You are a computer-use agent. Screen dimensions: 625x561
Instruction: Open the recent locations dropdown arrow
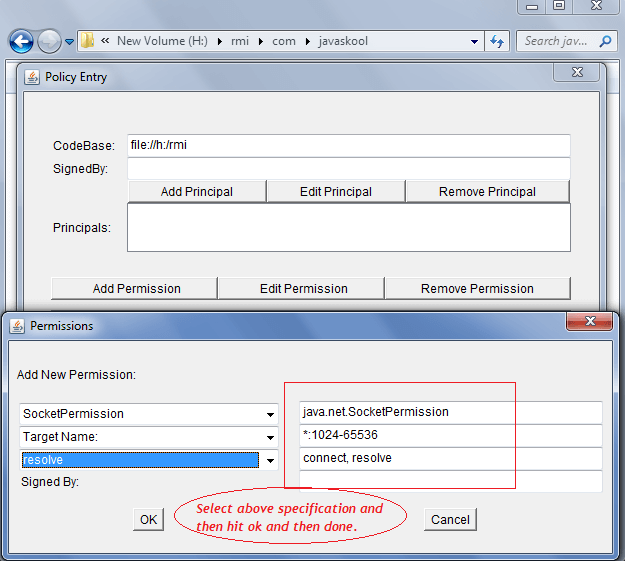[x=70, y=42]
